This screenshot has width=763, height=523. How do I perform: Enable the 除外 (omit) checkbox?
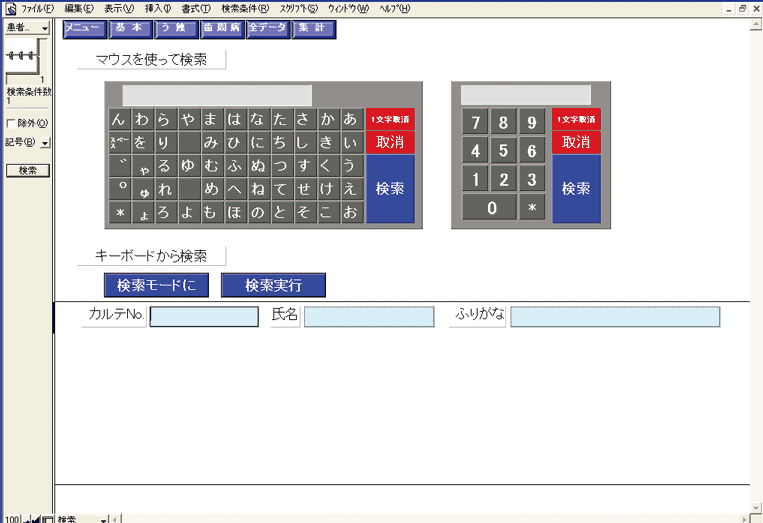tap(11, 123)
